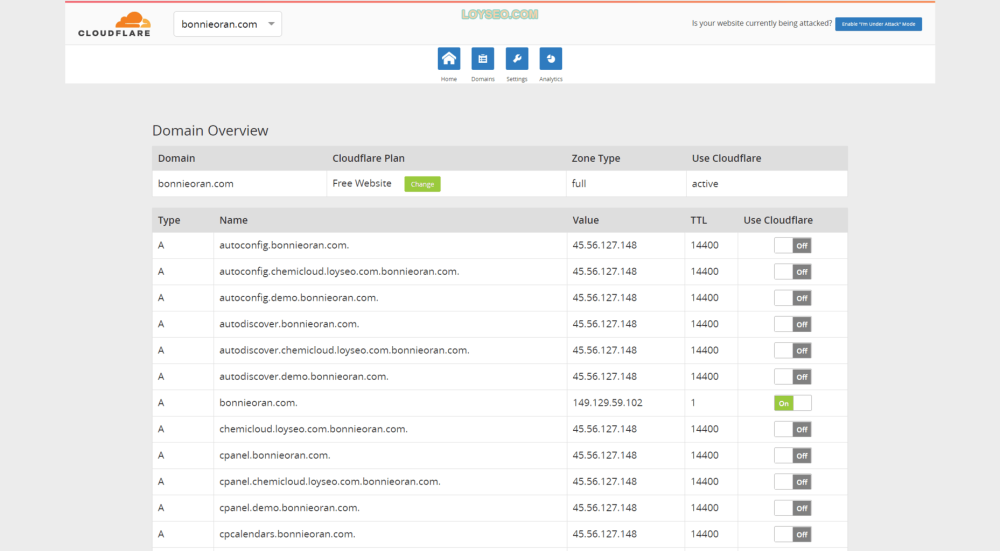This screenshot has width=1000, height=551.
Task: Click the Domains label under the icon
Action: pyautogui.click(x=483, y=79)
